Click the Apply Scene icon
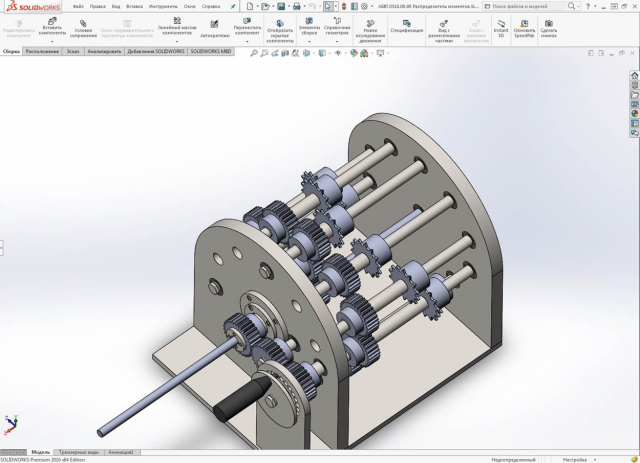 click(x=364, y=53)
